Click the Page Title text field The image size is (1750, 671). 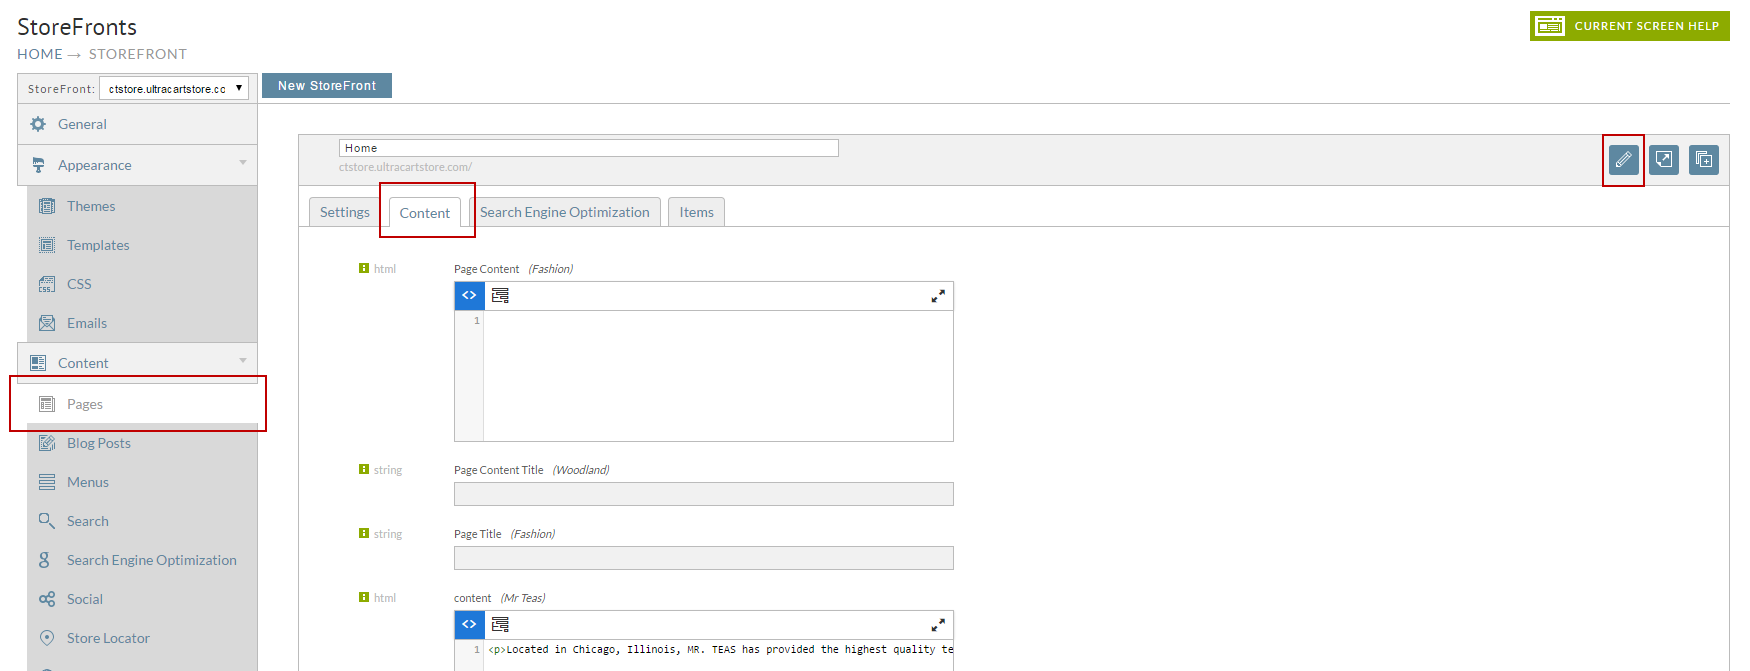coord(704,558)
